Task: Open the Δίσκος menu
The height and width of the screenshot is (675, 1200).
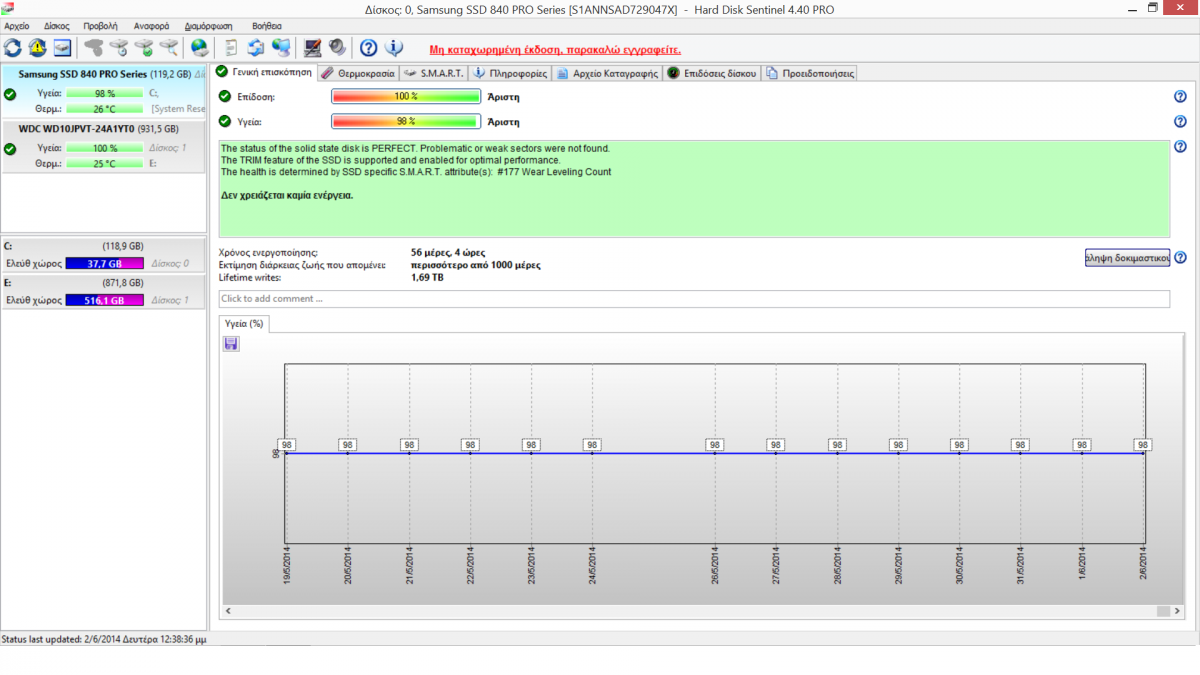Action: [57, 26]
